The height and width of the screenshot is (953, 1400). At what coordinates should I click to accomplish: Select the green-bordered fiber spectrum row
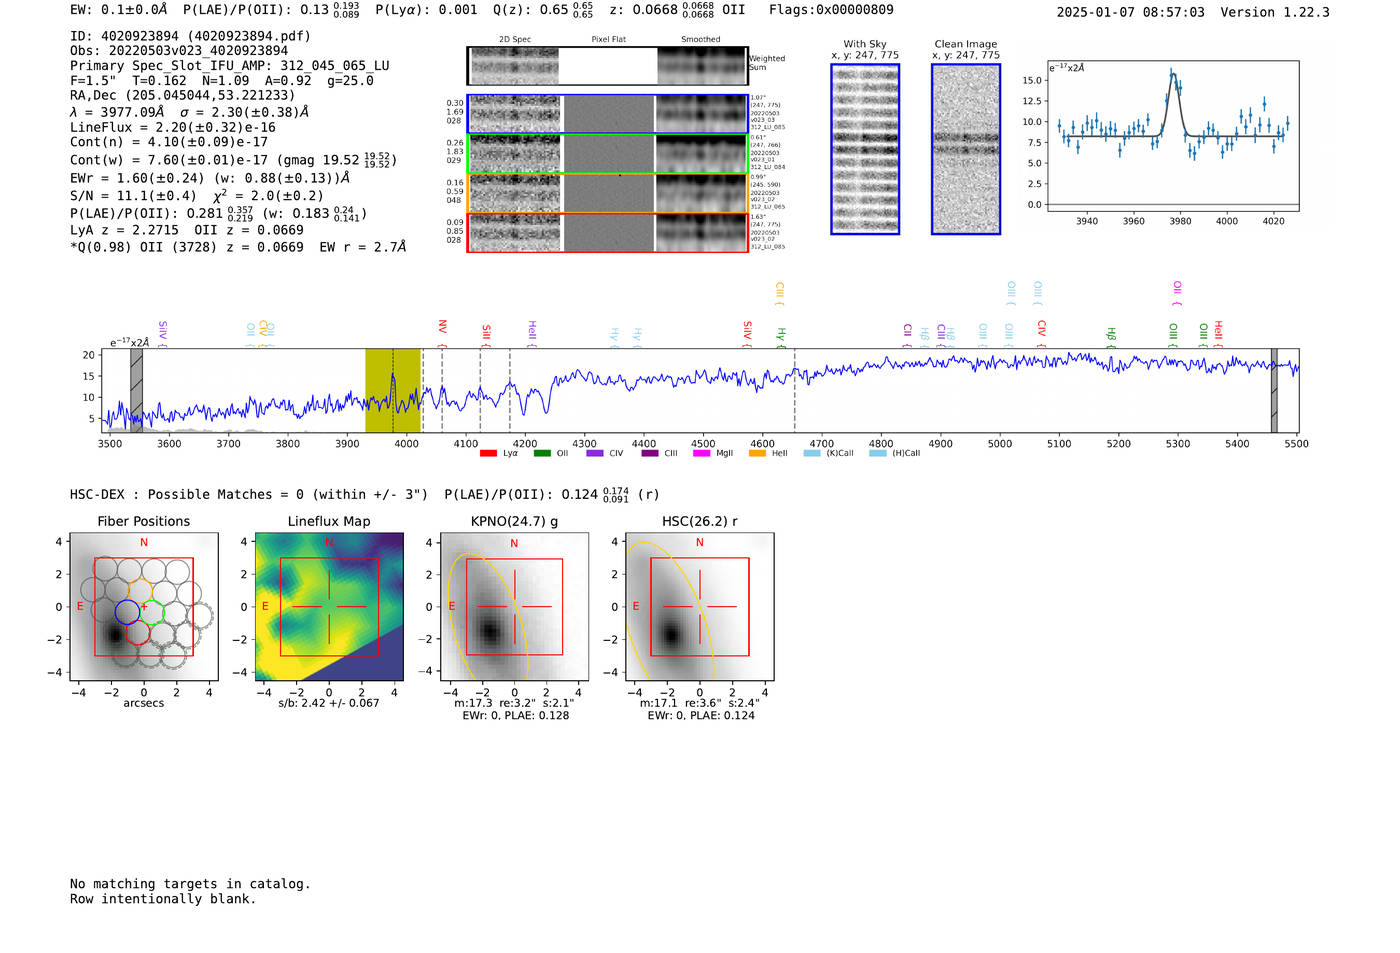click(607, 154)
